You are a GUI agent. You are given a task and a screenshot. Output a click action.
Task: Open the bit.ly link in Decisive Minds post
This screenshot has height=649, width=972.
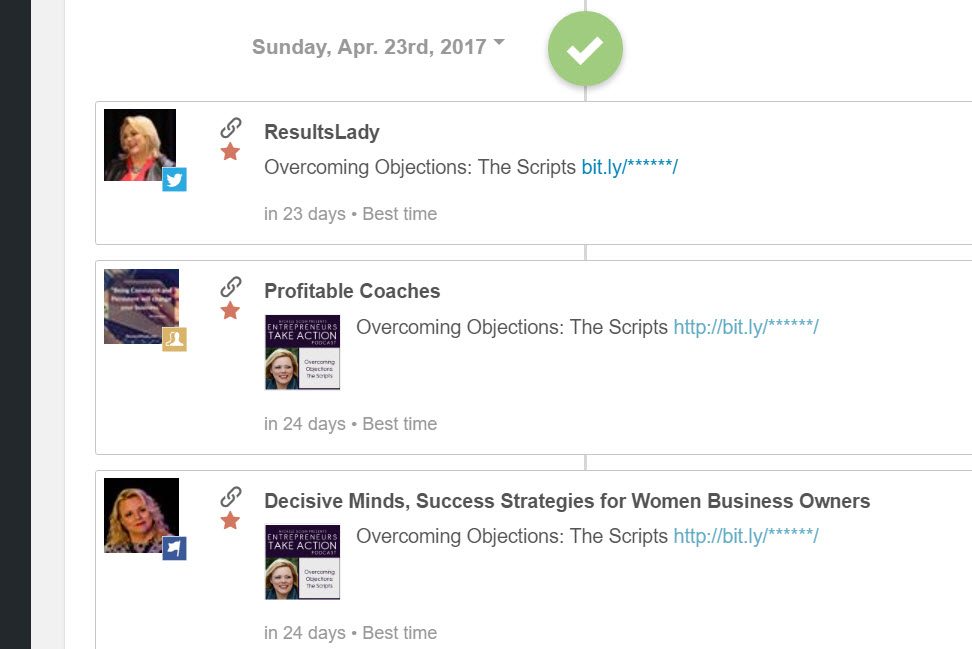(x=746, y=536)
